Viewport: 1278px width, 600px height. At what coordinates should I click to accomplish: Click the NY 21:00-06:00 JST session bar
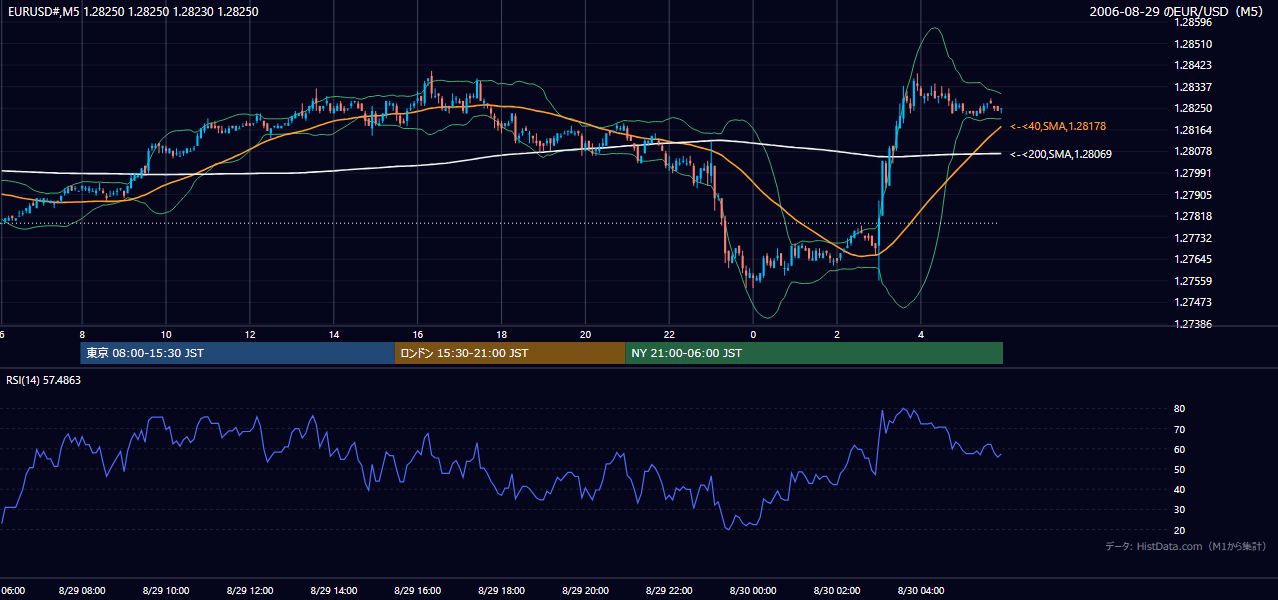814,353
